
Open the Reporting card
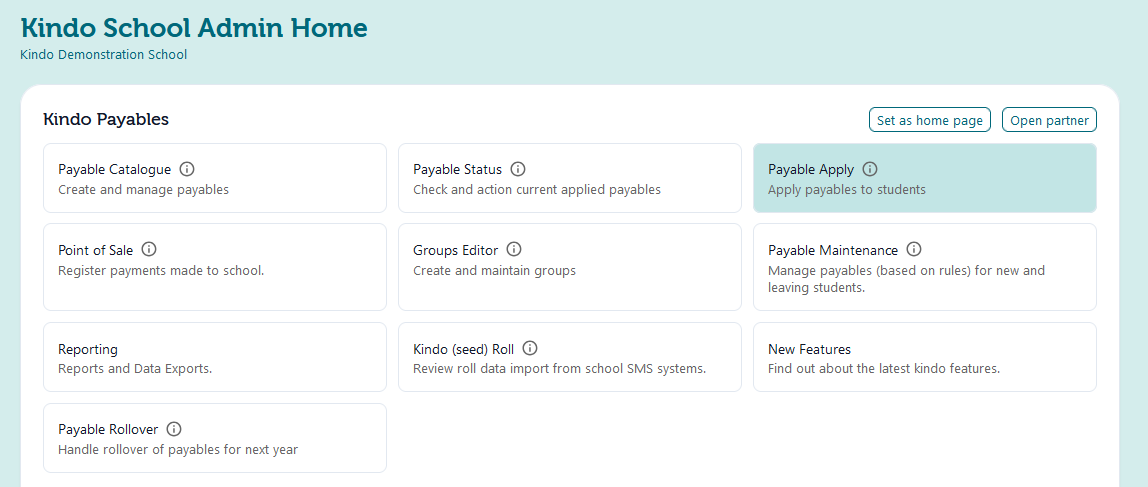pyautogui.click(x=215, y=357)
